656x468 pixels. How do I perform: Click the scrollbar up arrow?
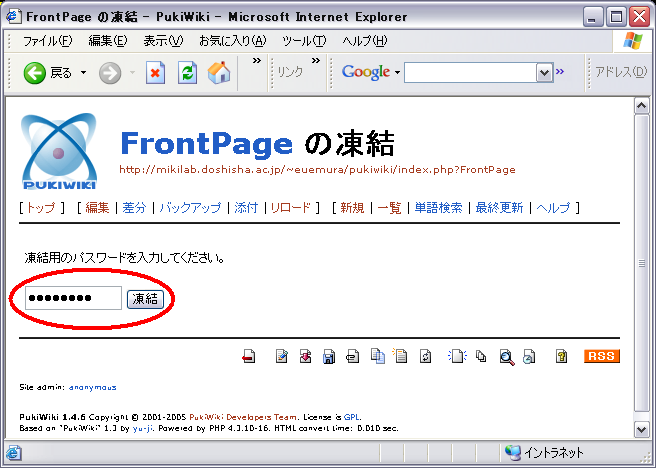click(642, 105)
